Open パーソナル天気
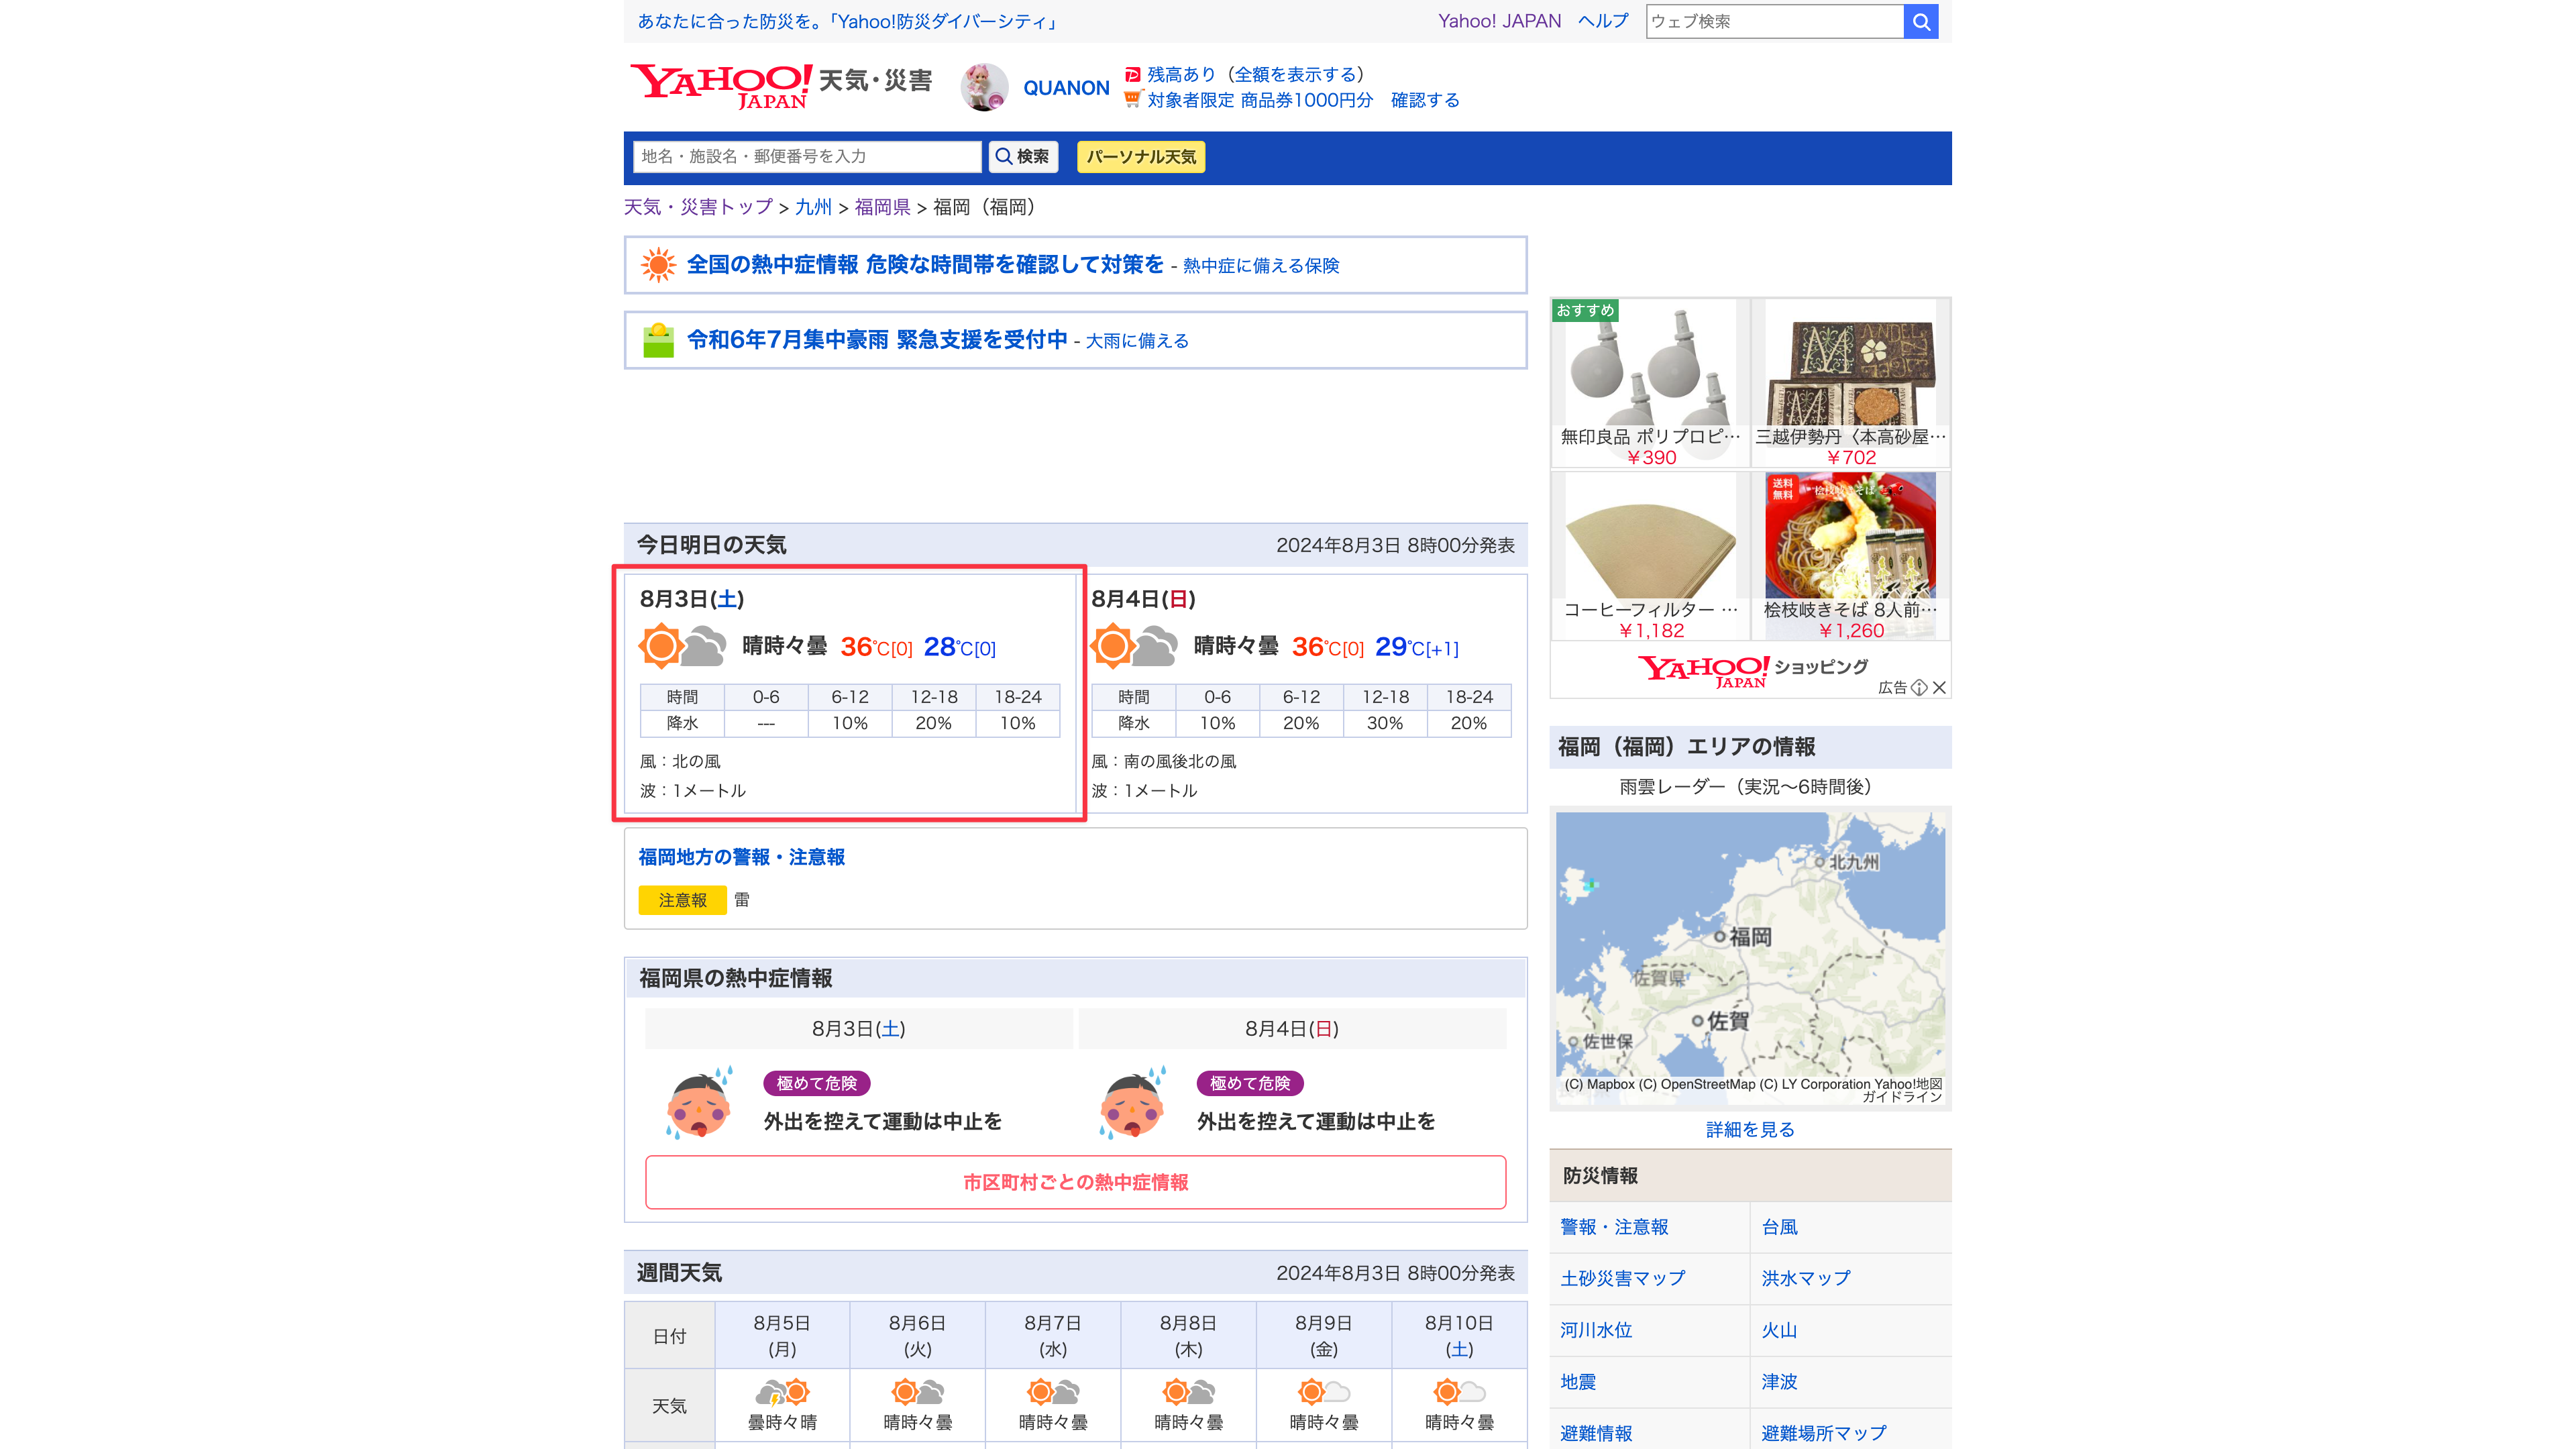This screenshot has width=2576, height=1449. (1140, 157)
